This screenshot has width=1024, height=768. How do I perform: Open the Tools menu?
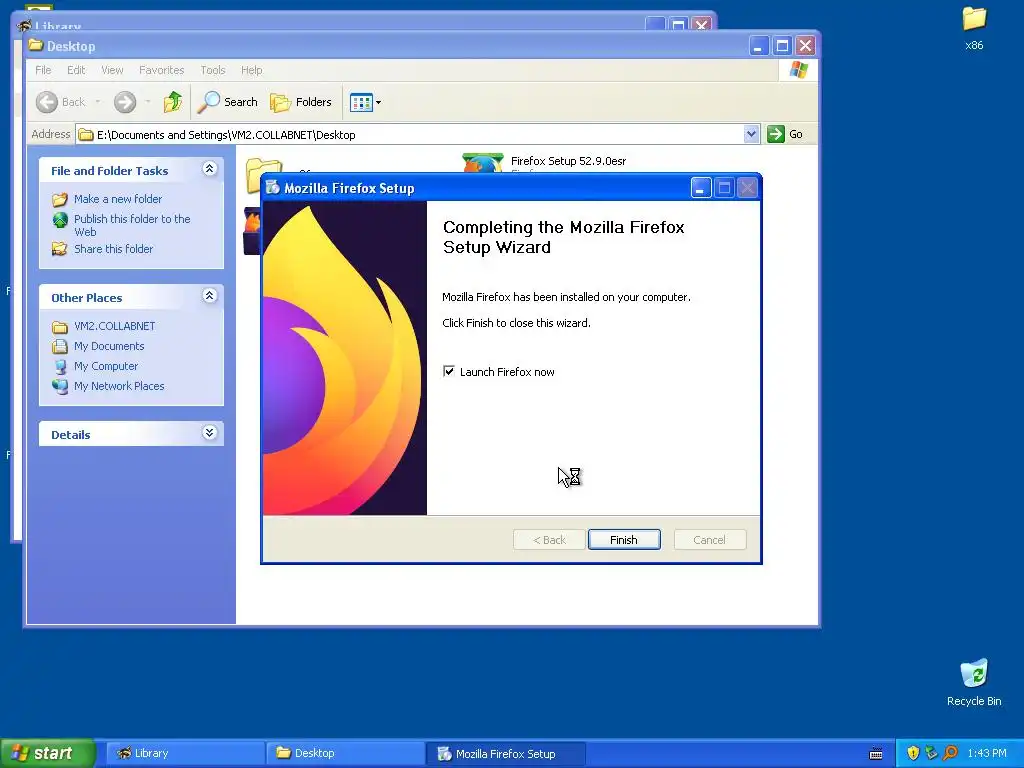[212, 70]
